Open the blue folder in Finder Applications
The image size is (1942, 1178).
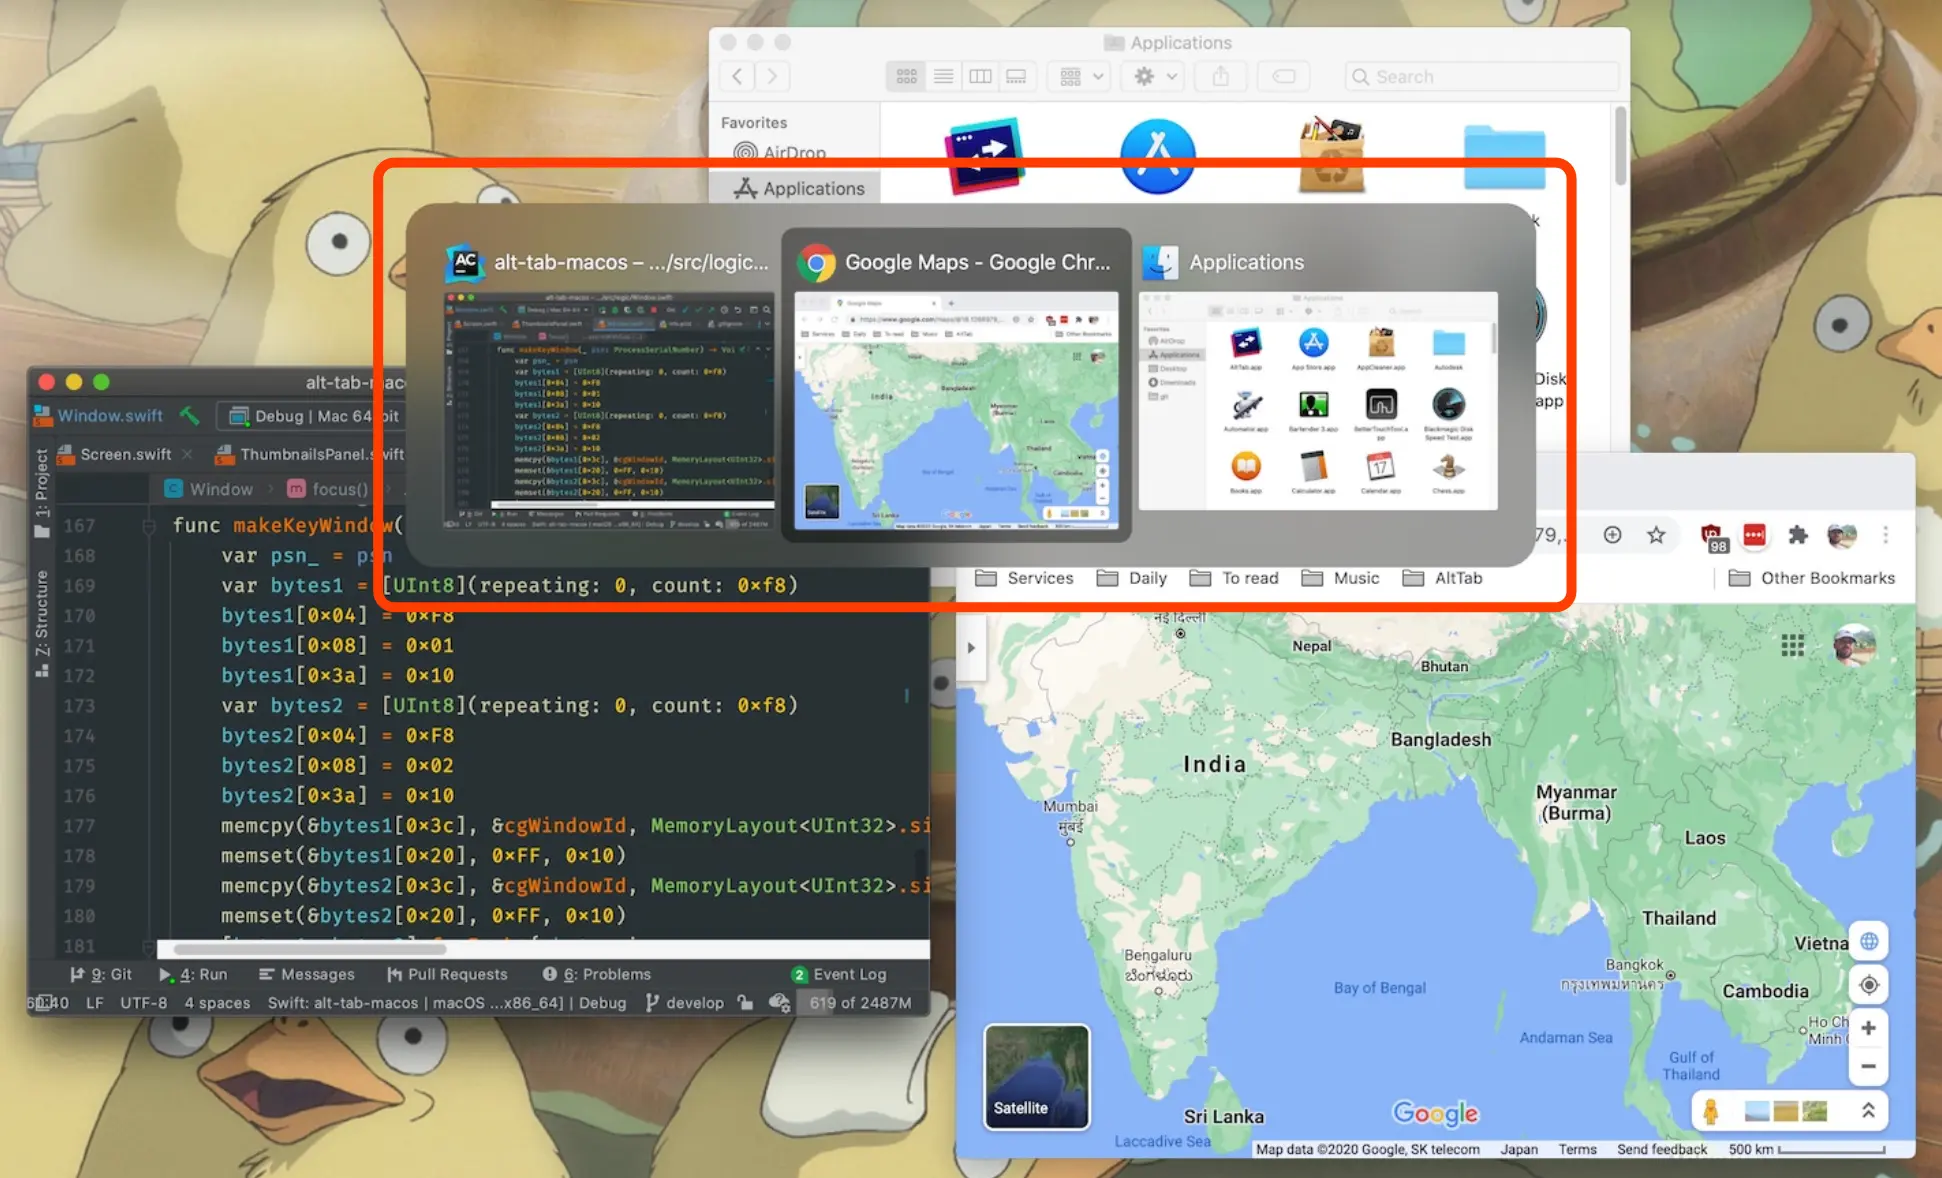pos(1504,157)
